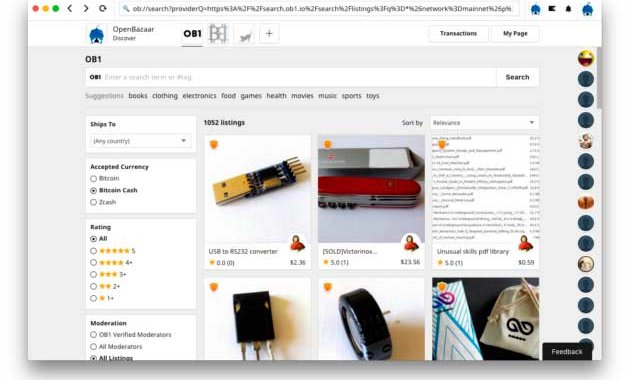Select the 5 star rating filter

[x=93, y=251]
